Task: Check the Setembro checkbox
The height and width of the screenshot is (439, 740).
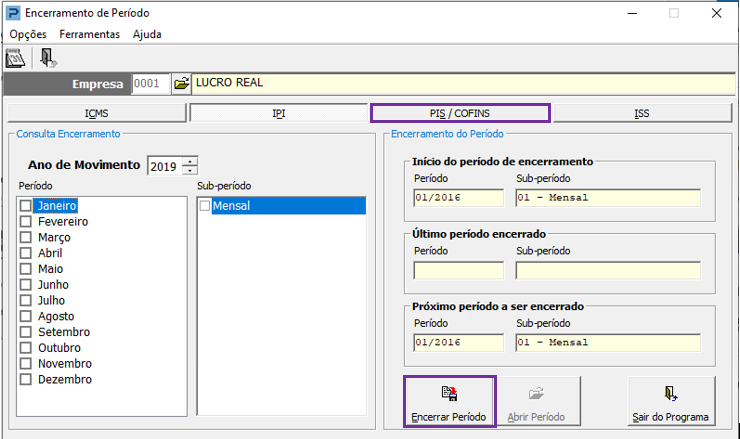Action: coord(25,332)
